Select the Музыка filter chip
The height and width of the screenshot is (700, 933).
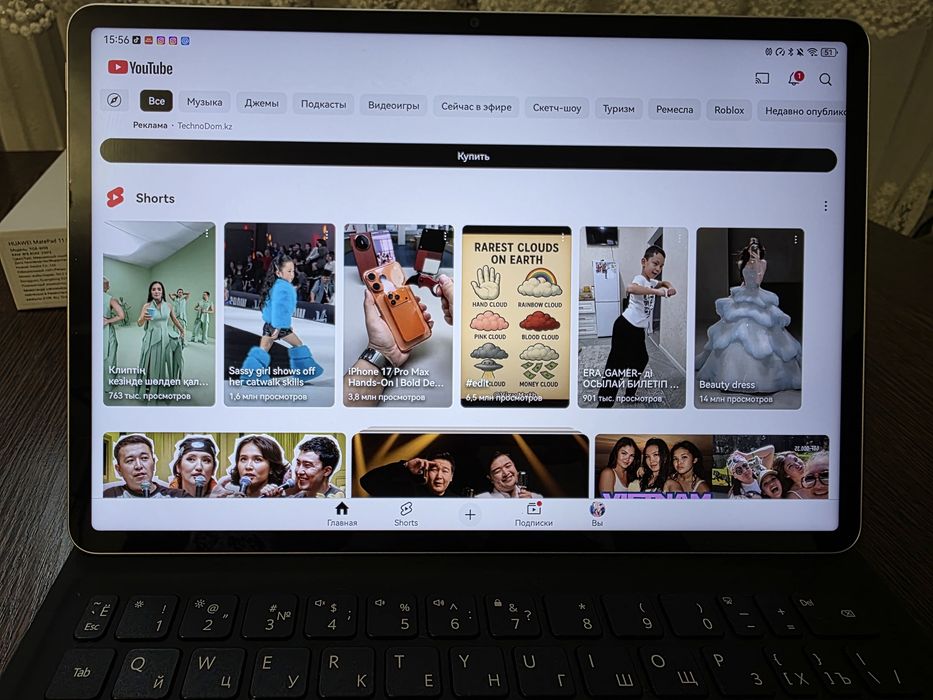tap(205, 102)
